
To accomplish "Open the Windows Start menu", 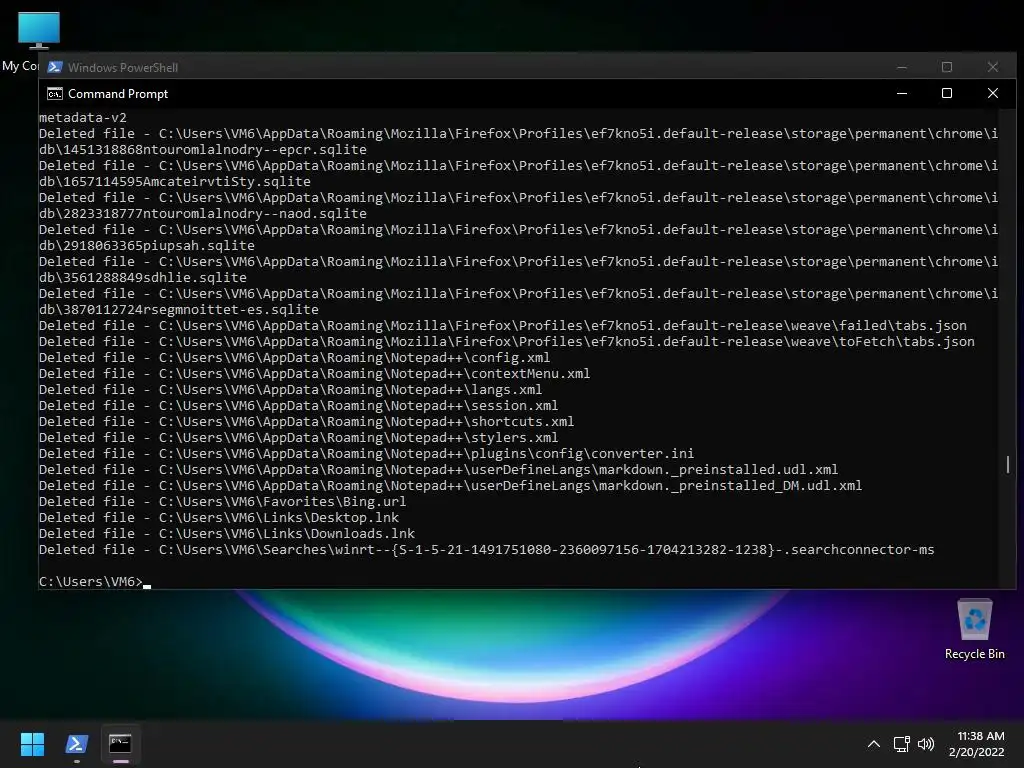I will click(32, 744).
